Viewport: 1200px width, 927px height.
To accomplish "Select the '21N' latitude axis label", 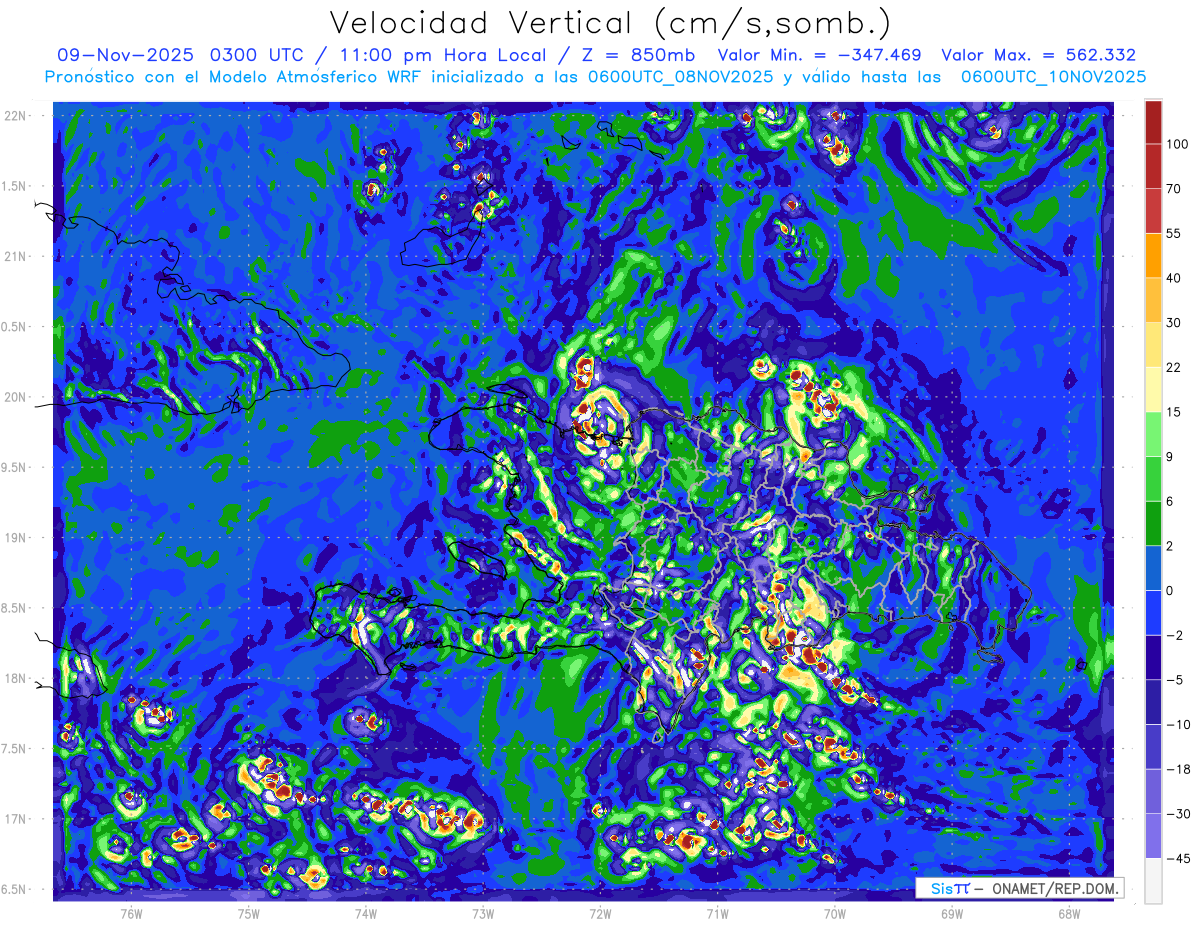I will (16, 256).
